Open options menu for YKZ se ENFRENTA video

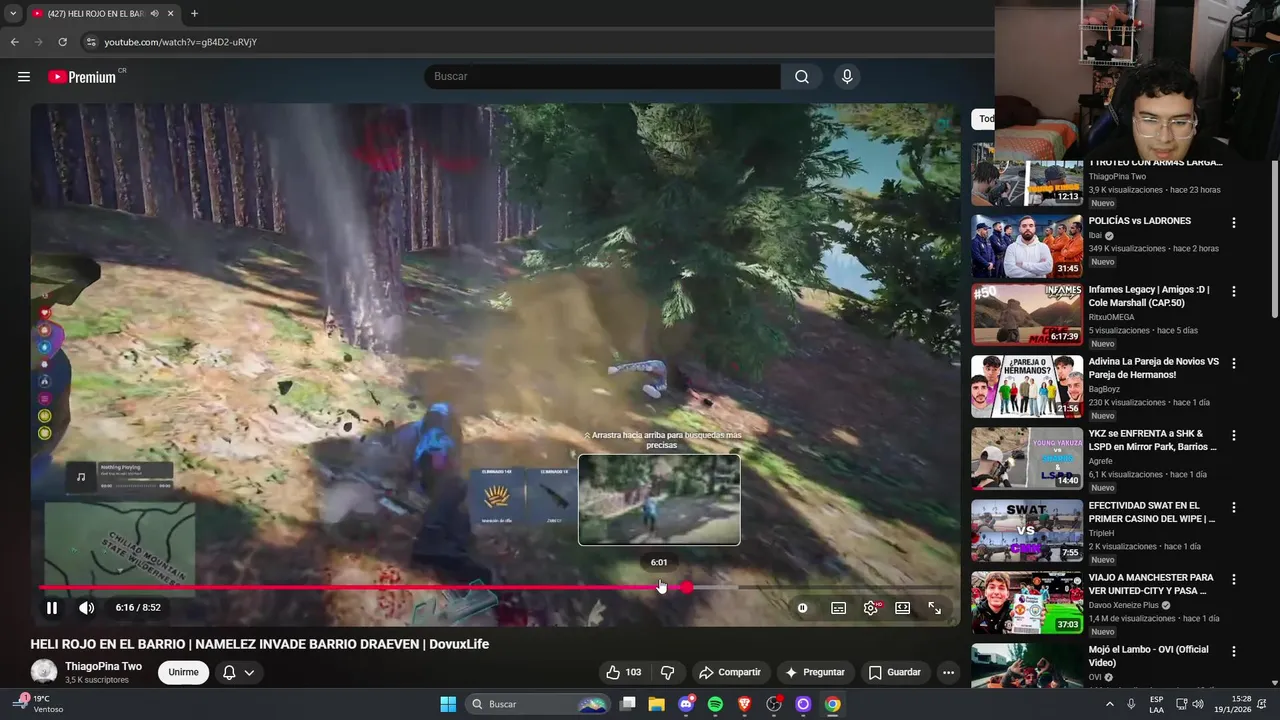tap(1234, 436)
